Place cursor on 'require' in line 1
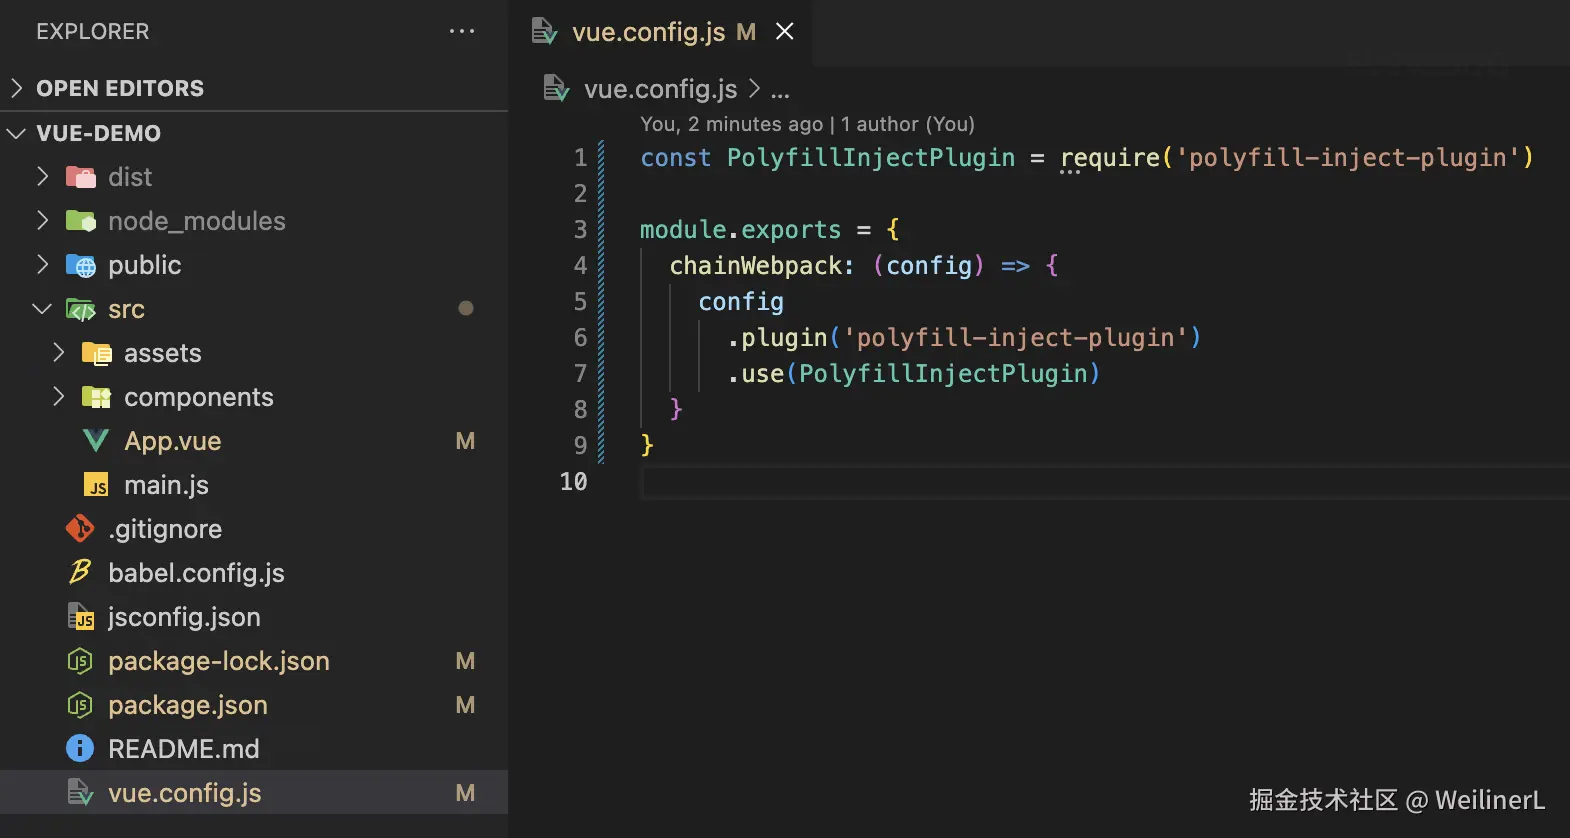Image resolution: width=1570 pixels, height=838 pixels. coord(1110,158)
